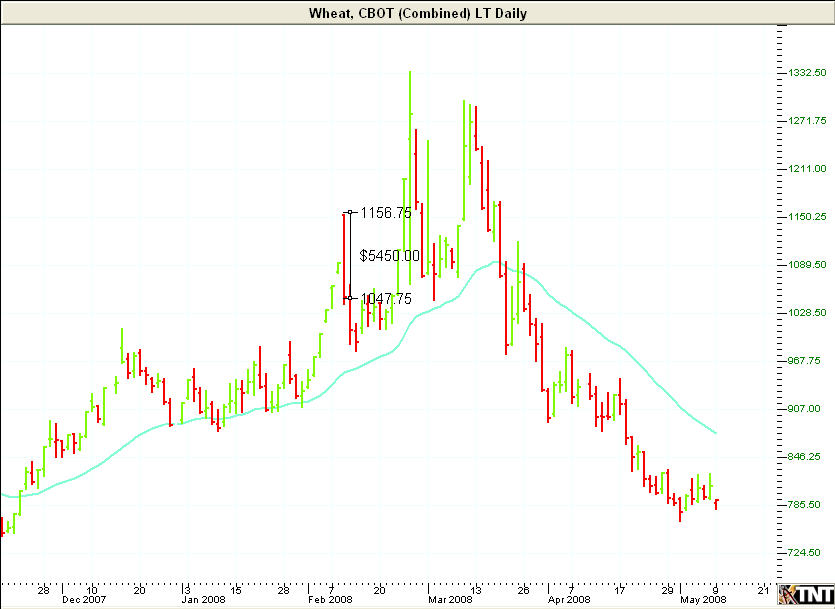
Task: Select the measurement tool's lower handle at 1047.75
Action: click(350, 298)
